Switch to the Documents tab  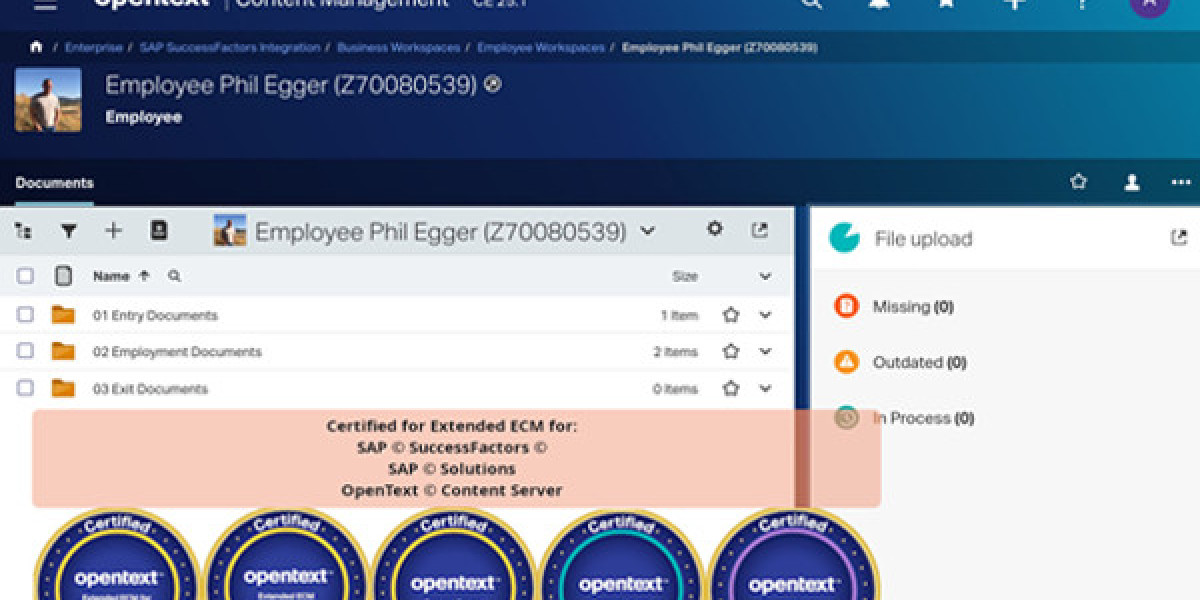point(55,183)
